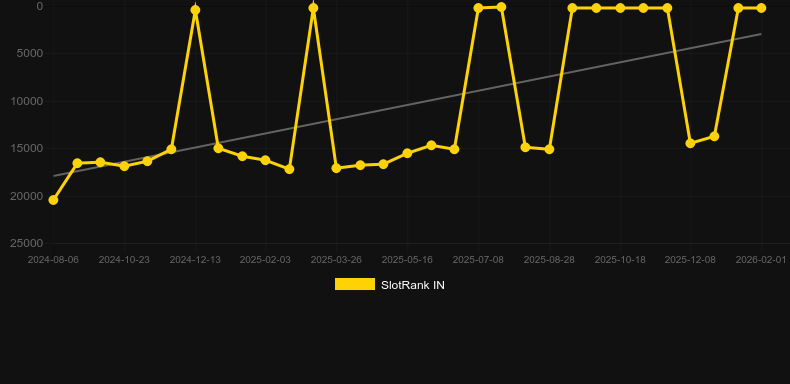790x384 pixels.
Task: Click the '2024-08-06' x-axis date label
Action: [53, 260]
